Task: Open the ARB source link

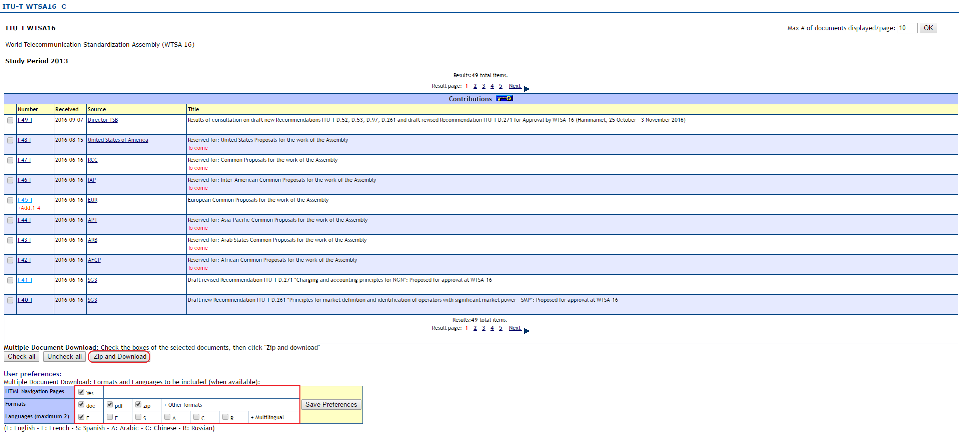Action: click(x=92, y=239)
